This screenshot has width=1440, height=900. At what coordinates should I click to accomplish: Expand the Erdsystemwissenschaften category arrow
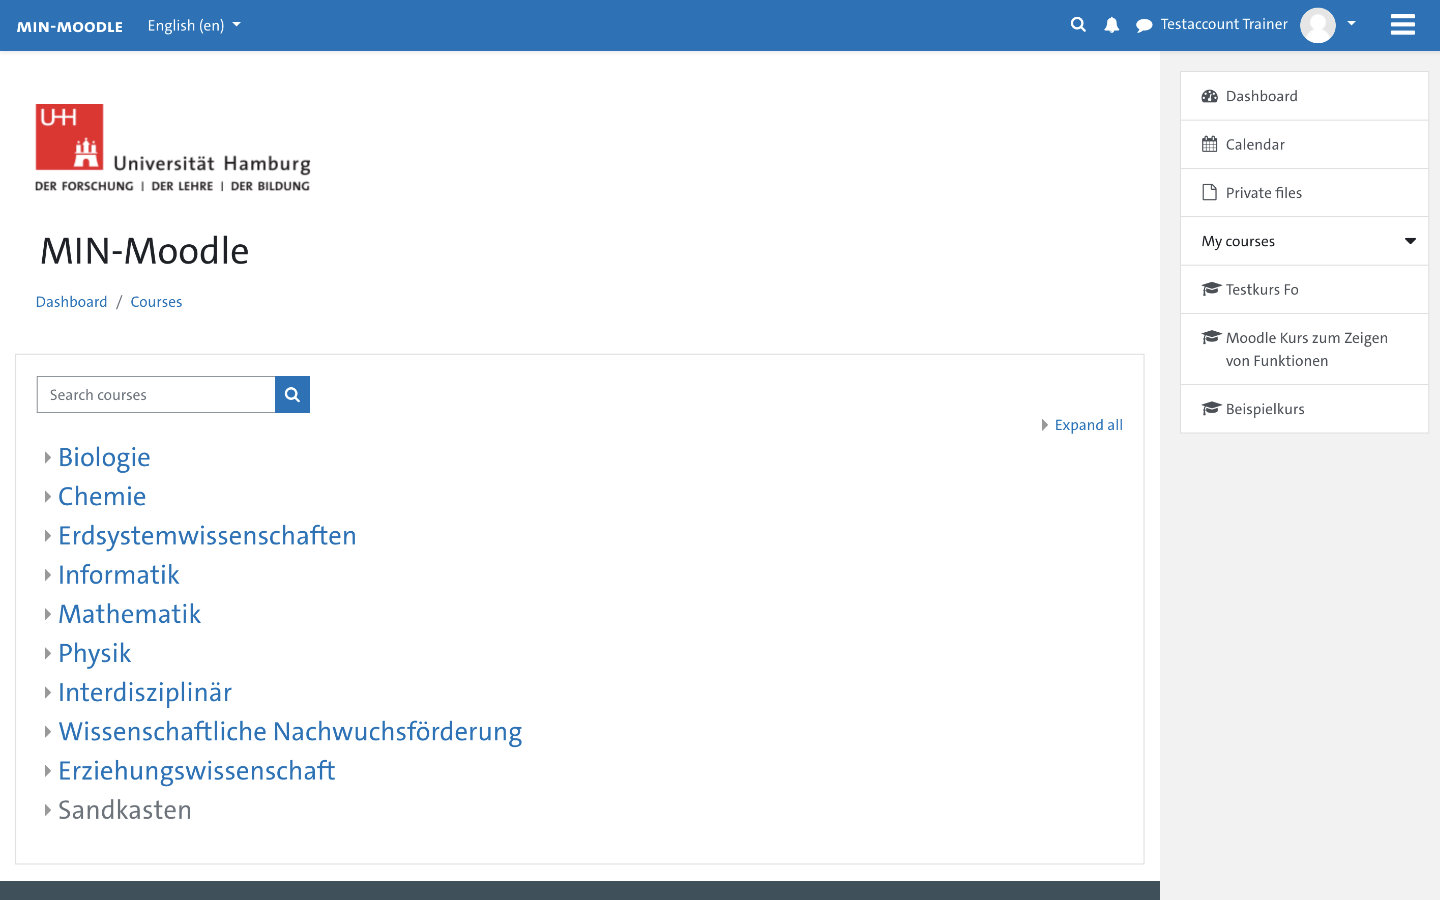(47, 535)
